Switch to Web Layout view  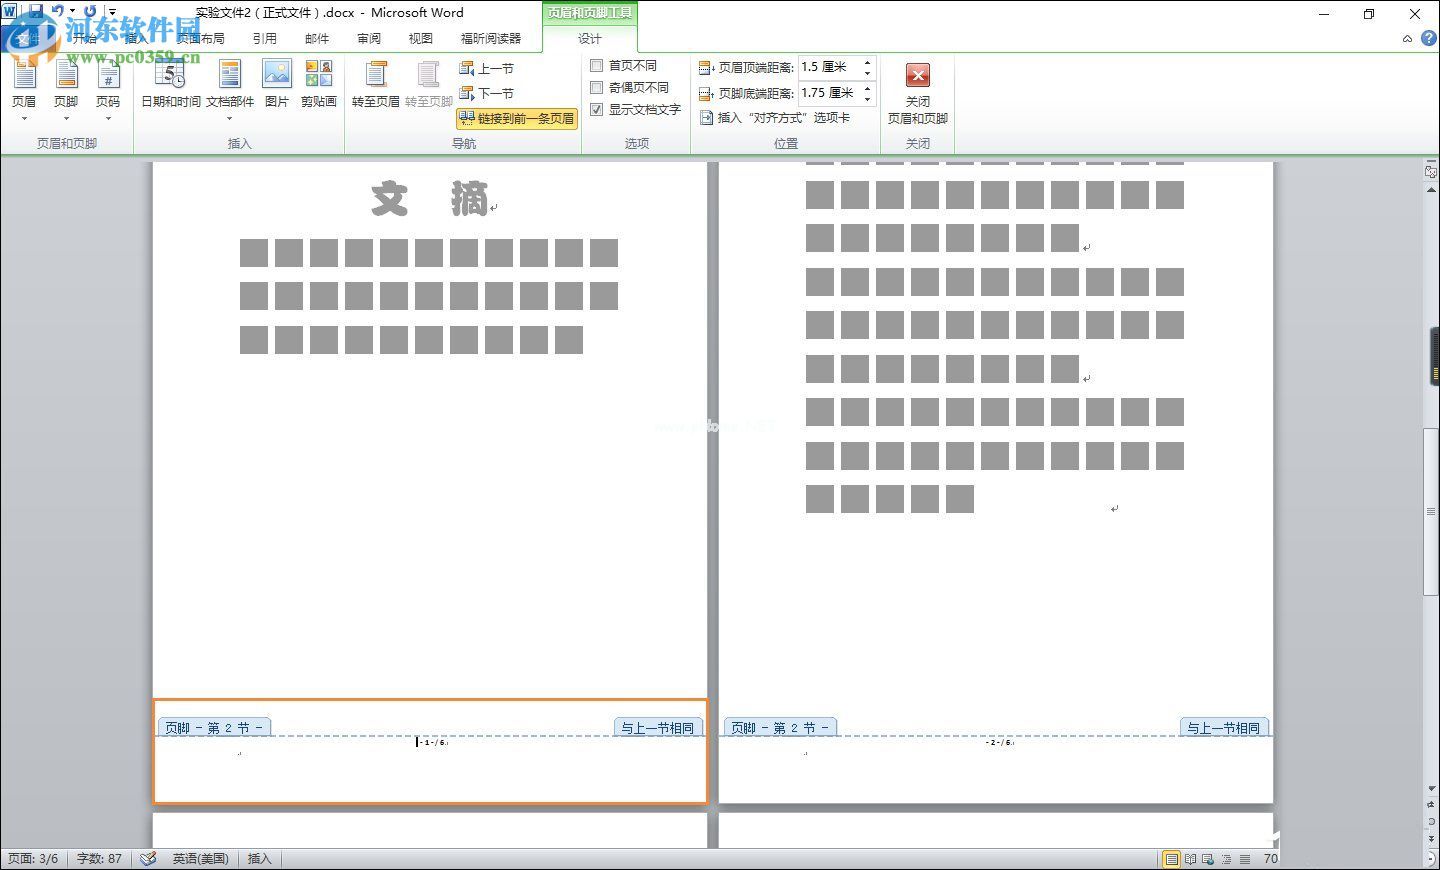[x=1208, y=859]
